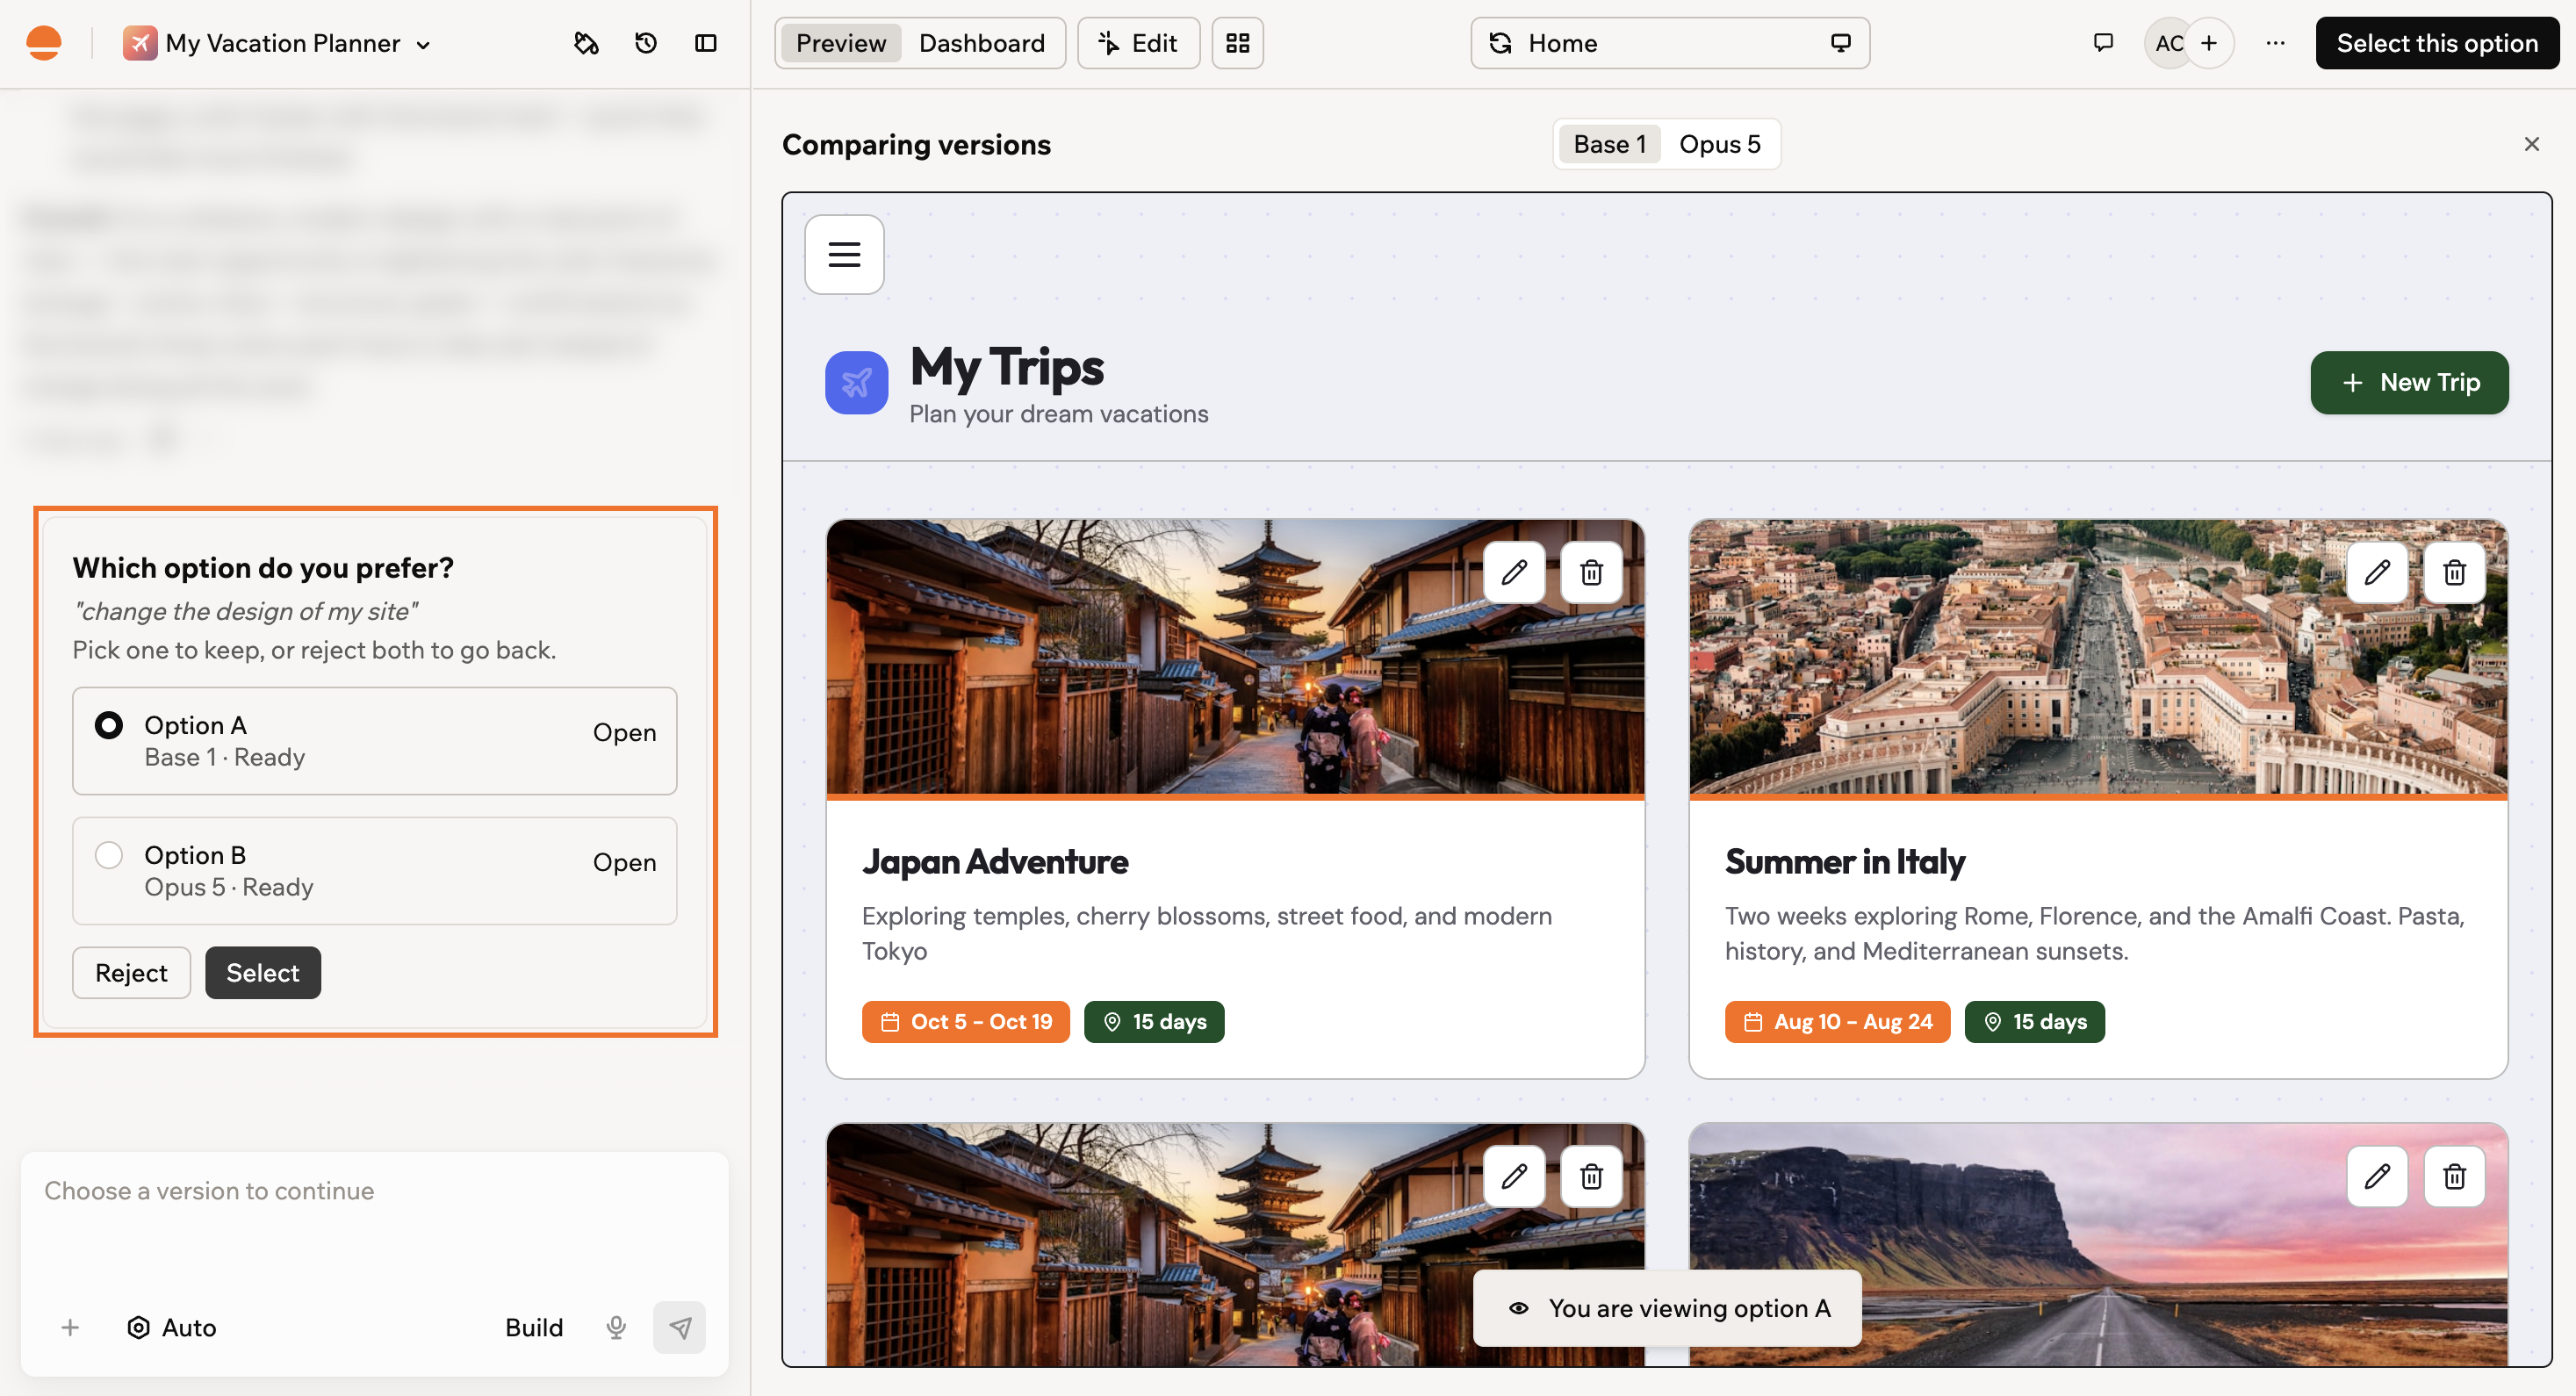Edit the bottom-left trip card pencil icon

1514,1176
